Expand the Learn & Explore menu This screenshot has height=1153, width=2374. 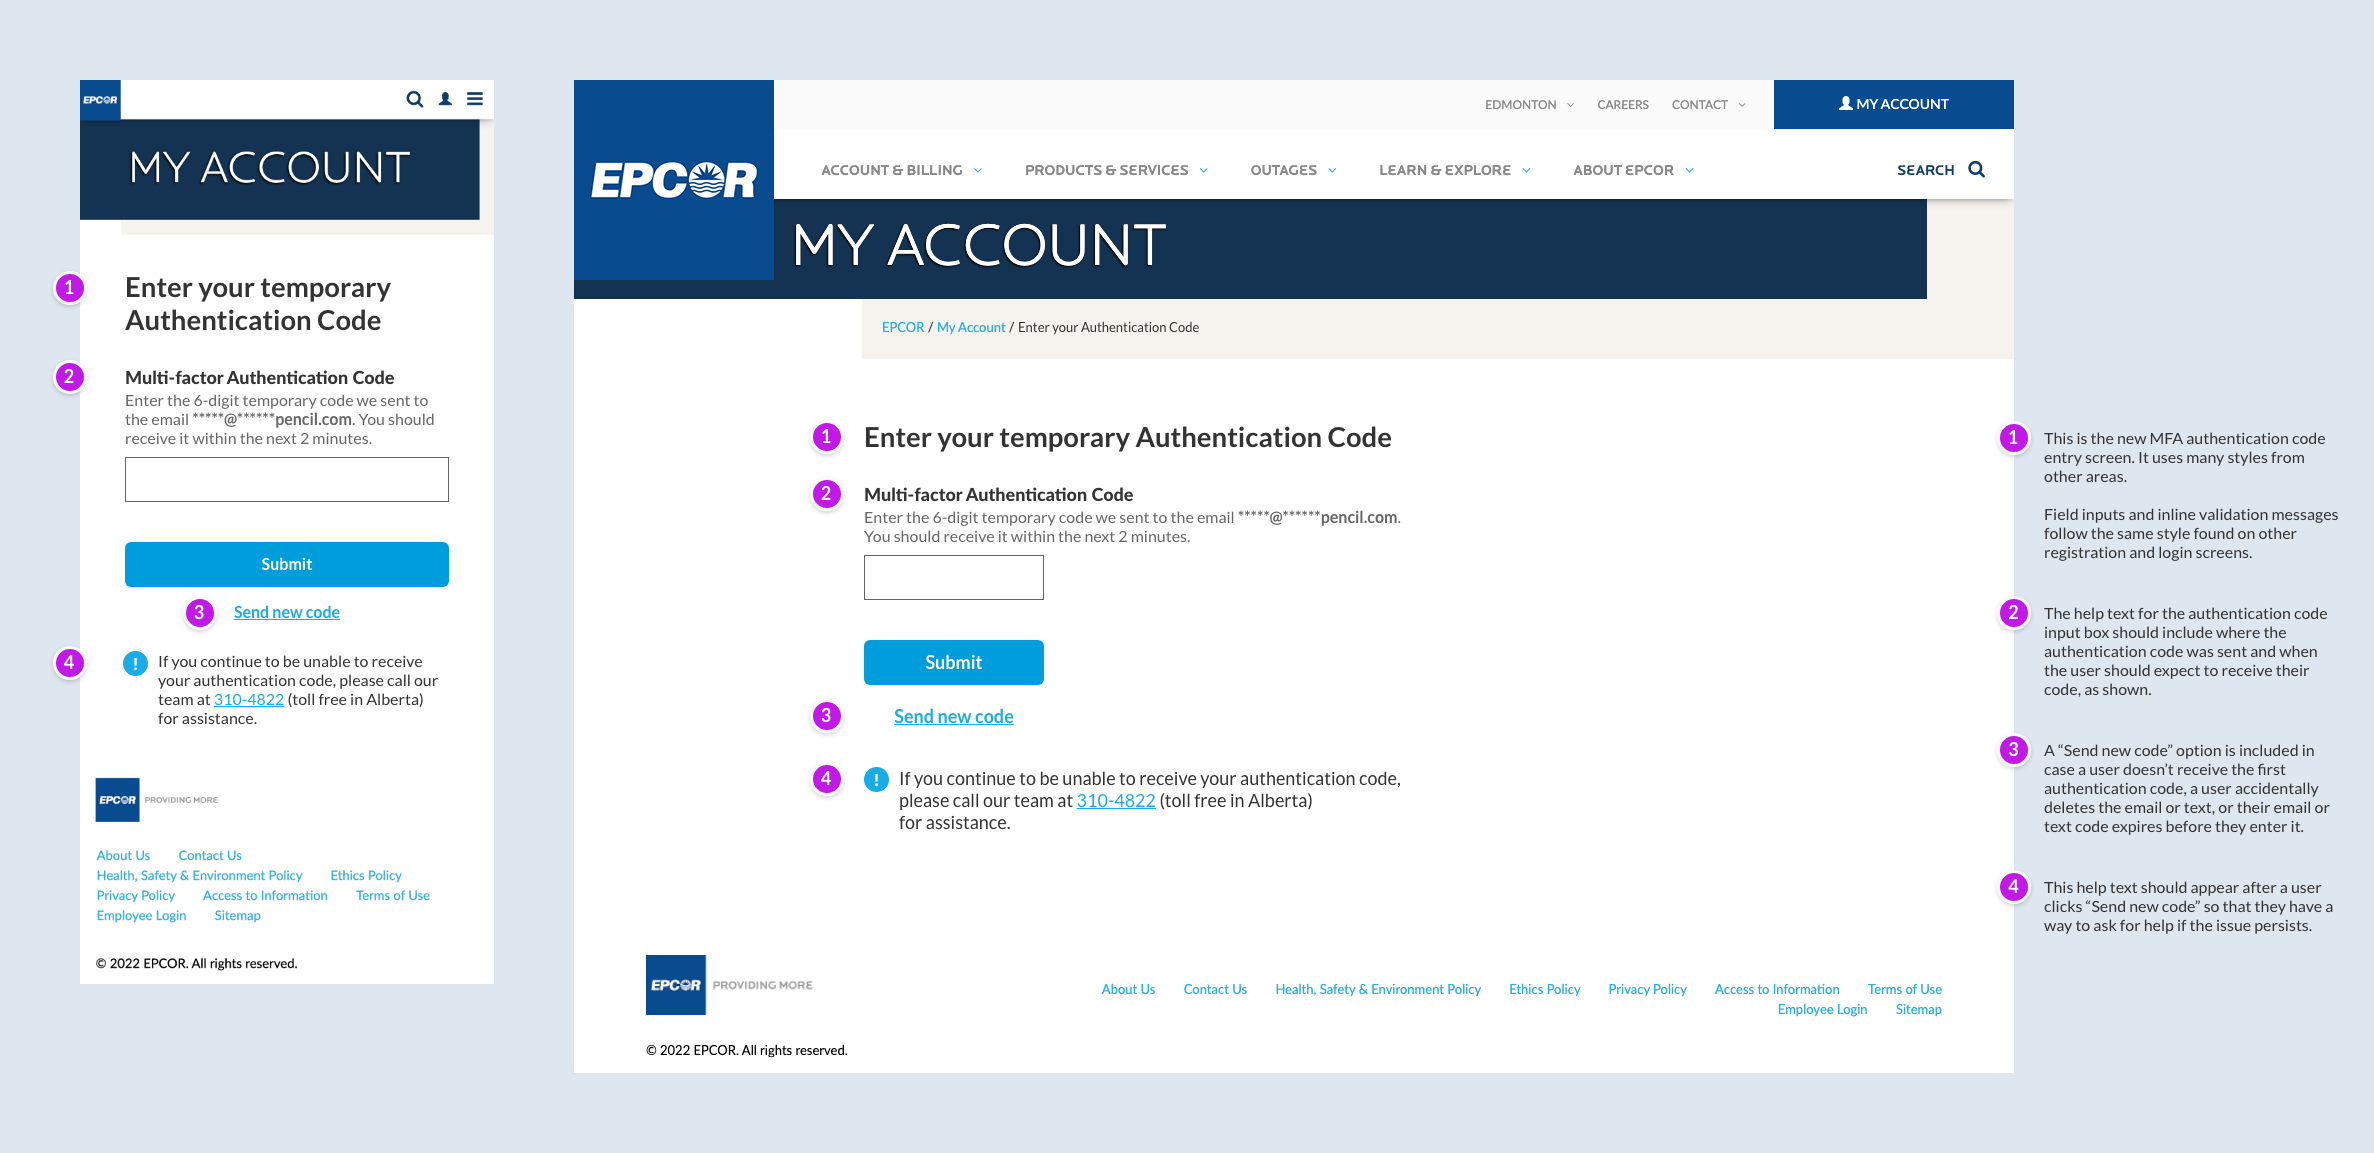[x=1454, y=170]
